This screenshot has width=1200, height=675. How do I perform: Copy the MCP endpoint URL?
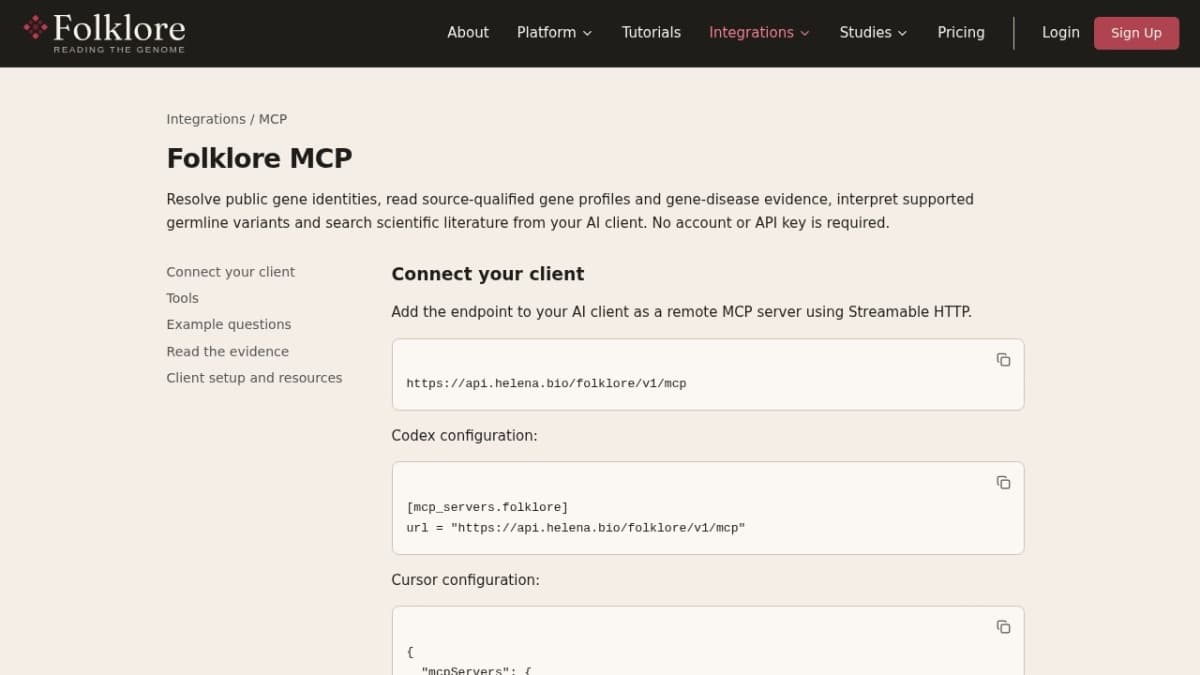(1003, 360)
